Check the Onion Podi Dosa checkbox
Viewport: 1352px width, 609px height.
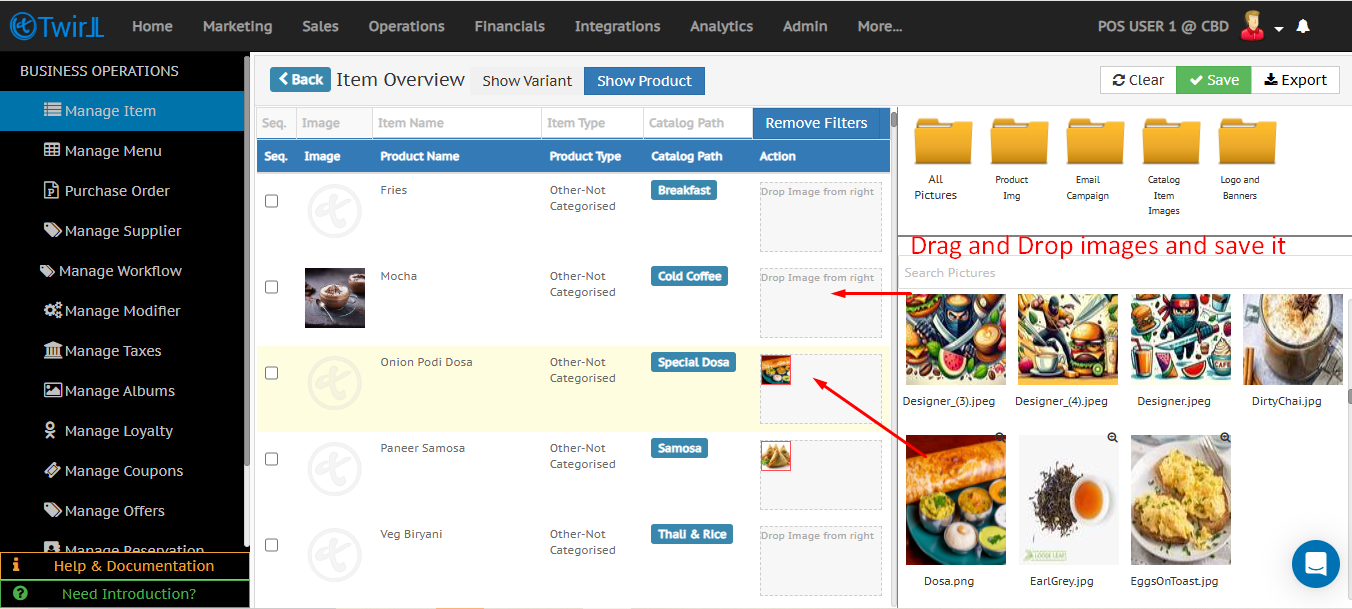point(271,373)
